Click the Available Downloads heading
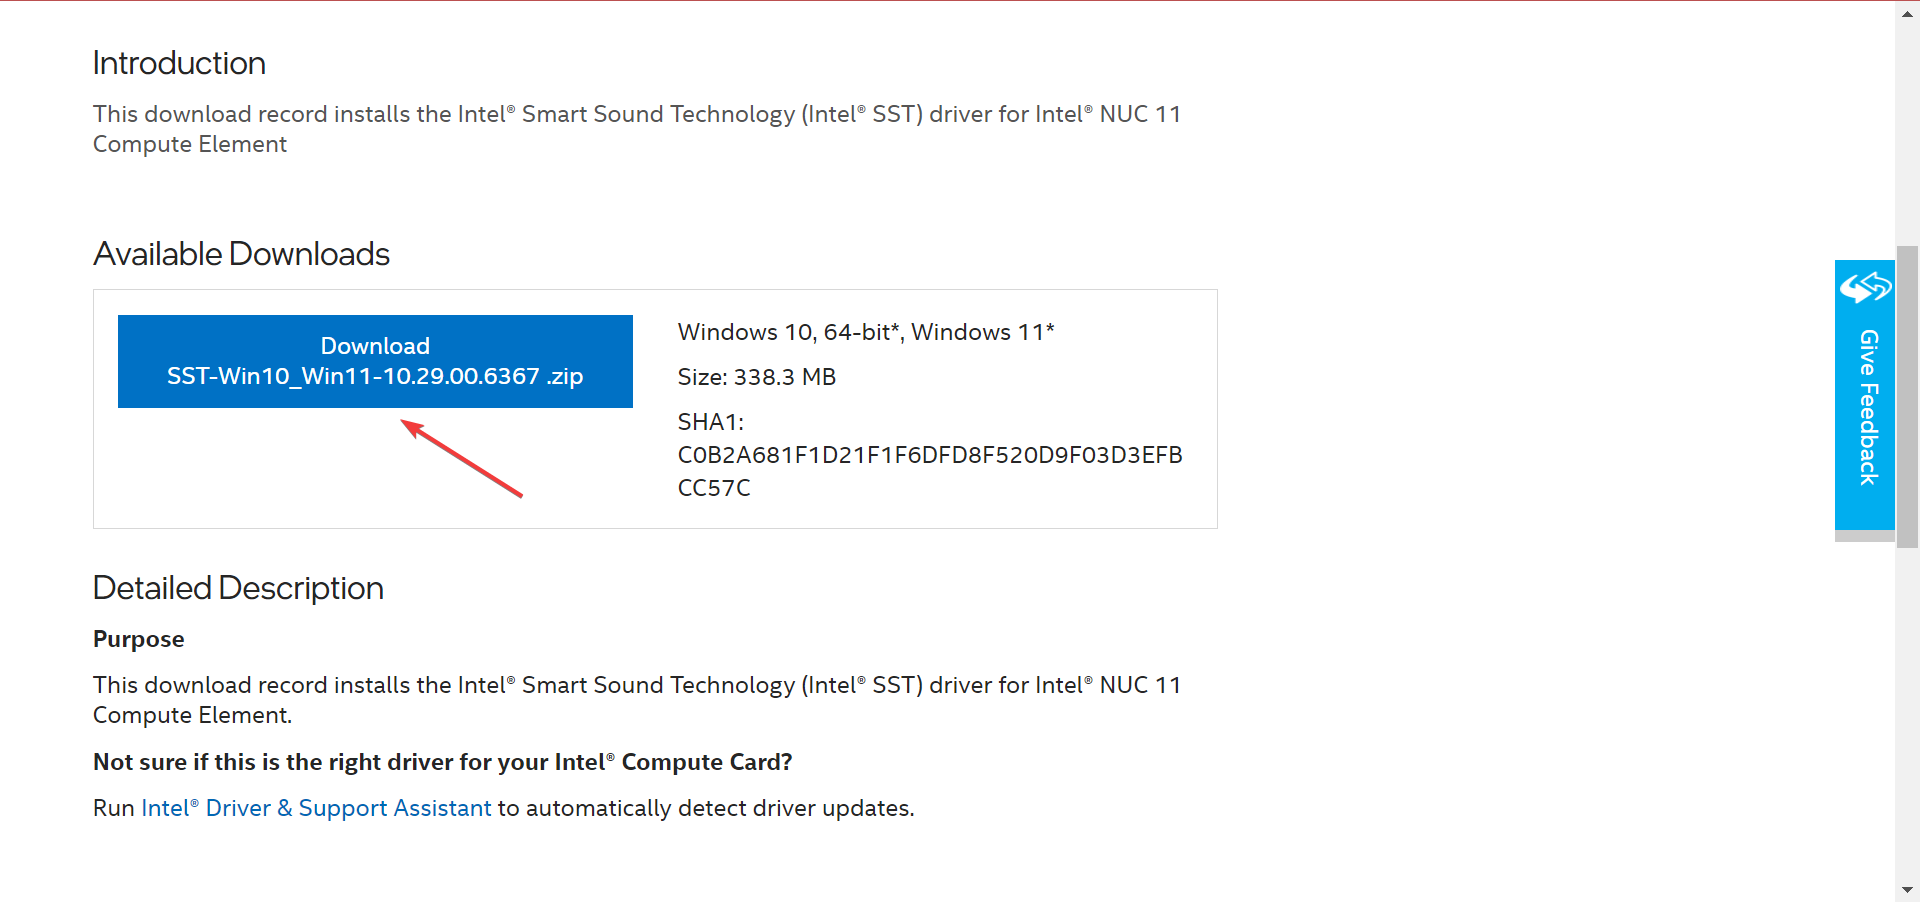 point(241,254)
